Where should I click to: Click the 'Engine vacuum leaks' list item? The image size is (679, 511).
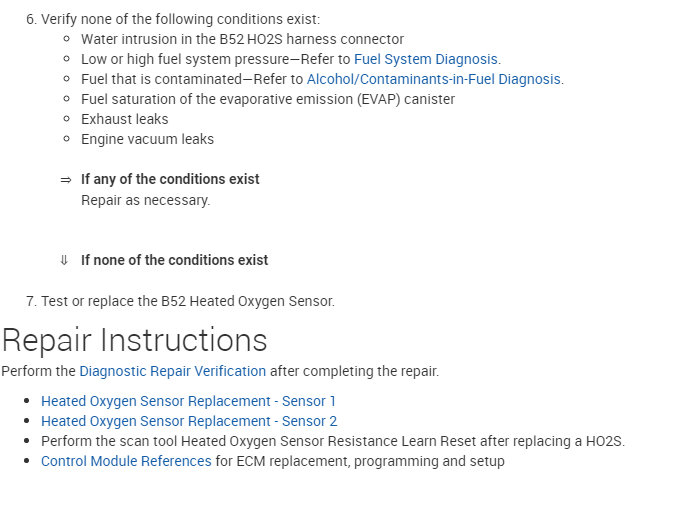(147, 139)
